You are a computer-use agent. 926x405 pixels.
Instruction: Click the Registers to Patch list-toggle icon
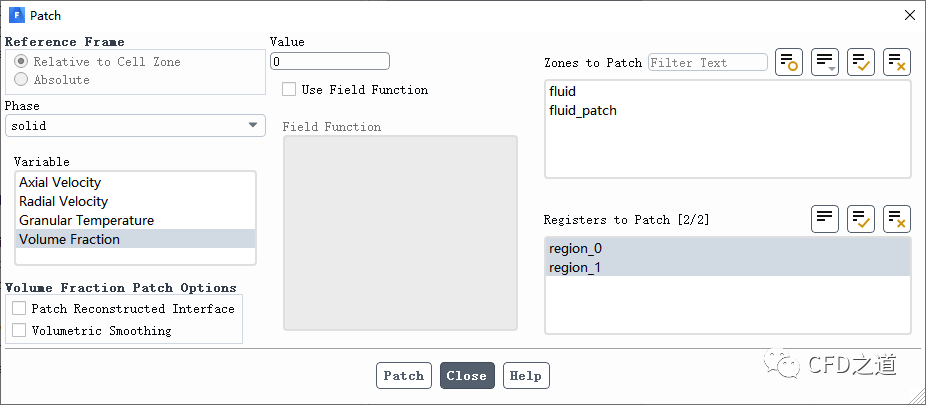[825, 219]
